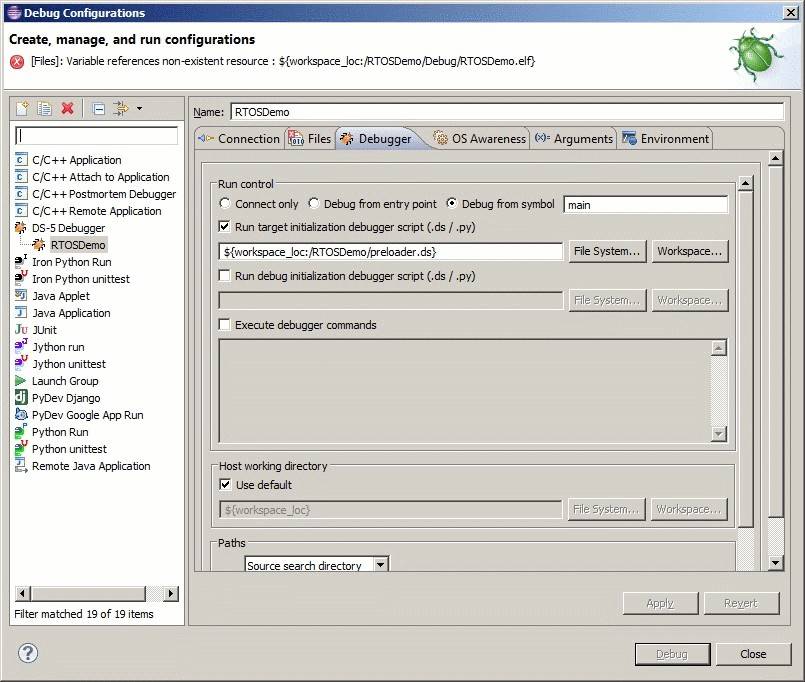This screenshot has width=805, height=682.
Task: Disable Run target initialization debugger script checkbox
Action: click(225, 227)
